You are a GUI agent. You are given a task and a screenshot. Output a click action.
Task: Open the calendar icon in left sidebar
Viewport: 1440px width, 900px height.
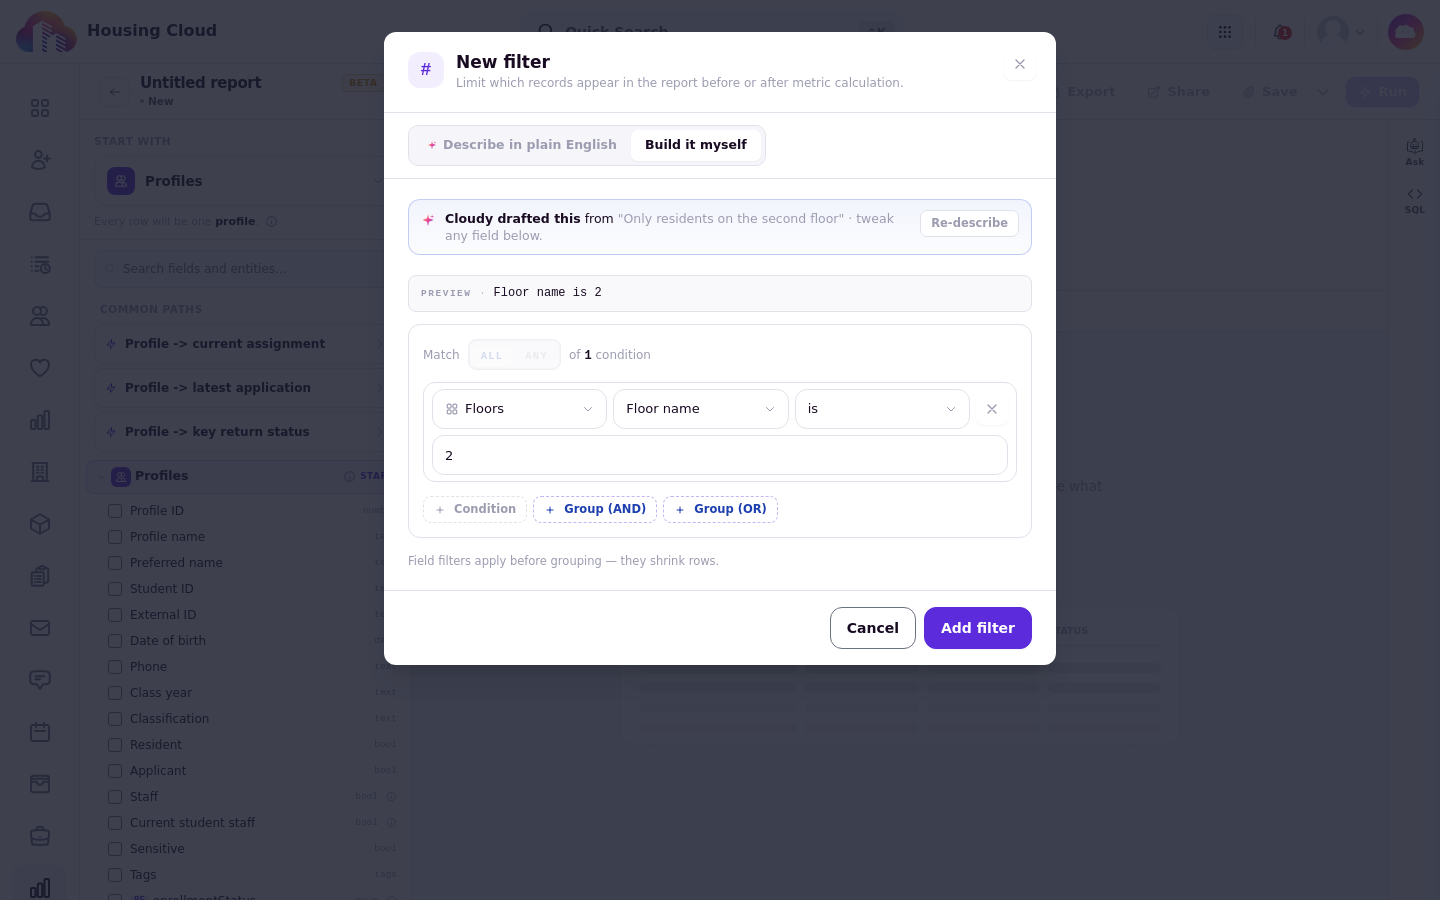pos(40,732)
